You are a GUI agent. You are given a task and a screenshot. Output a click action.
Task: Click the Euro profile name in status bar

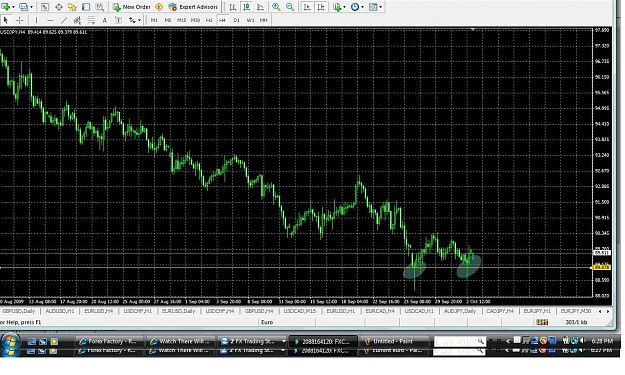(267, 322)
